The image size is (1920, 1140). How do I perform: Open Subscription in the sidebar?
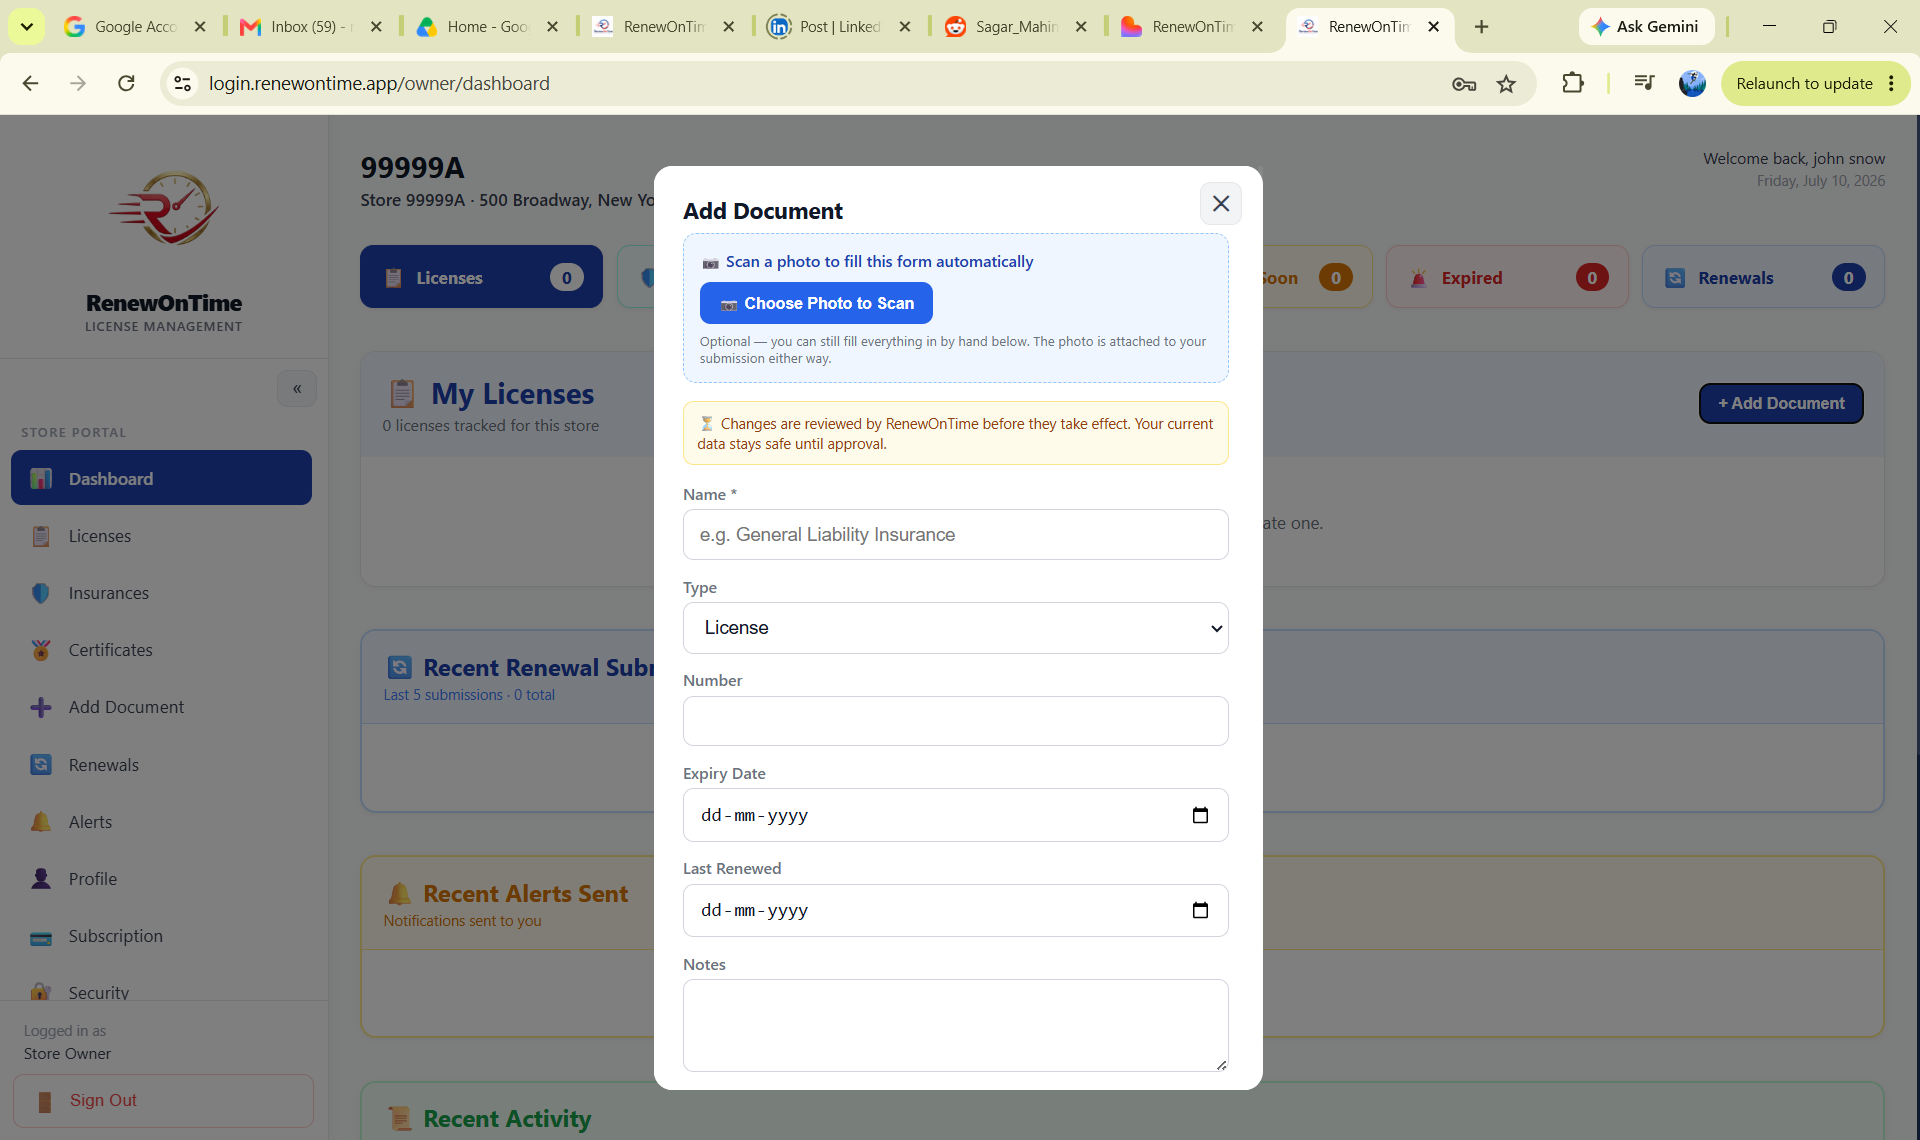point(161,936)
